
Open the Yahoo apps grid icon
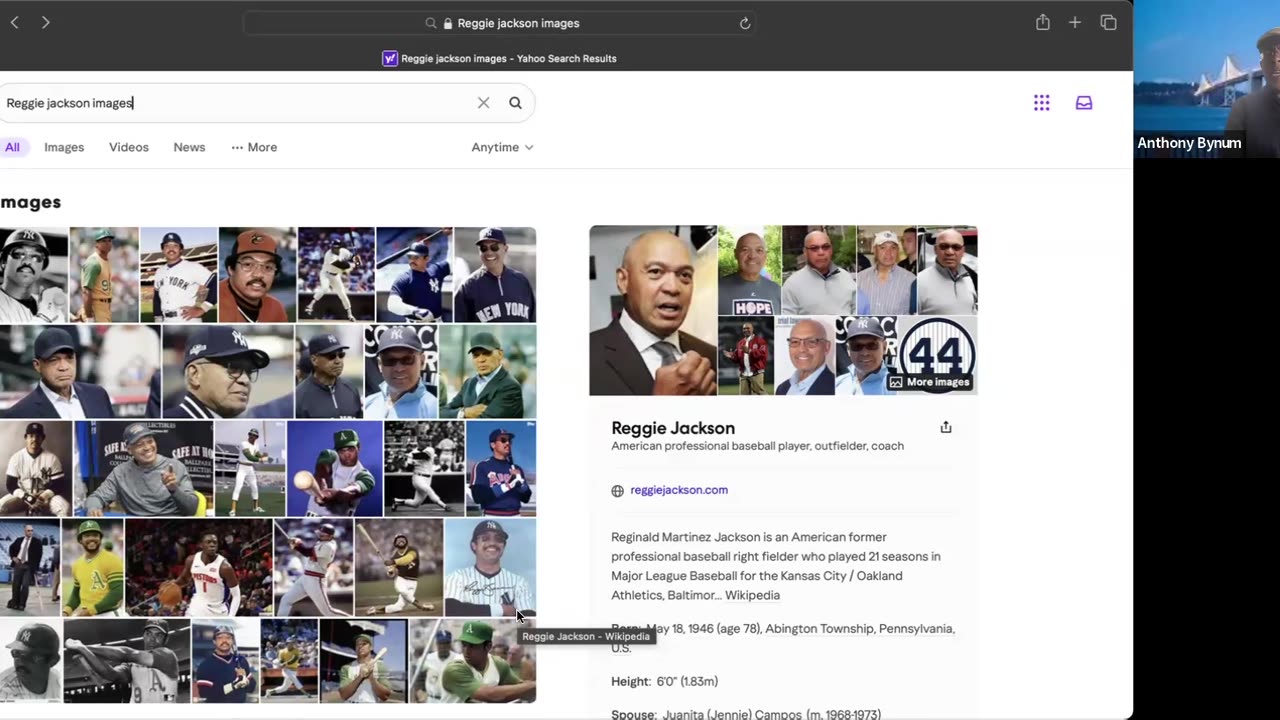click(1041, 103)
